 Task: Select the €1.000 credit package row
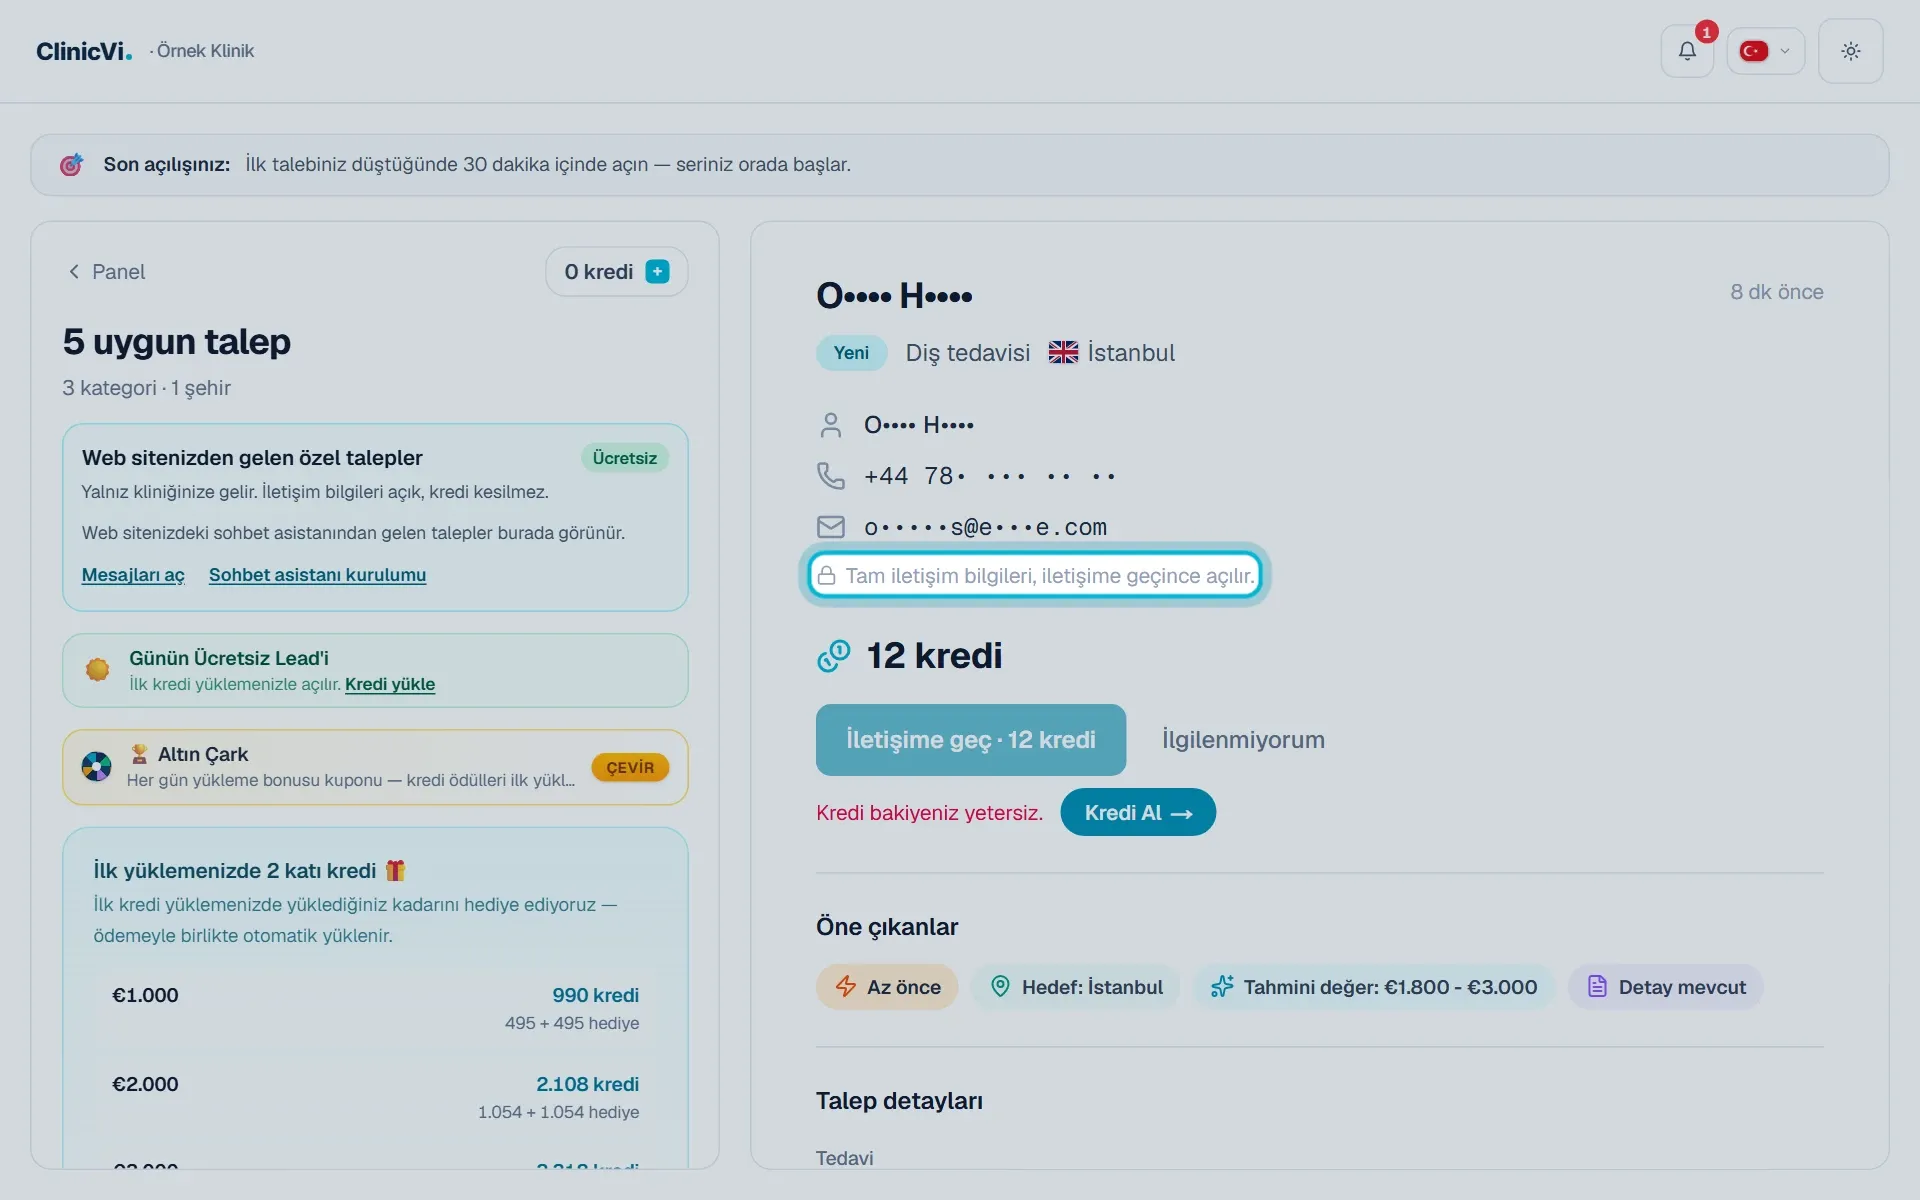(x=375, y=1008)
